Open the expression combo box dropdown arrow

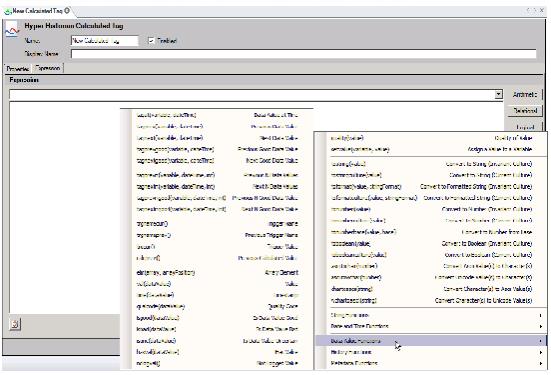click(x=498, y=94)
